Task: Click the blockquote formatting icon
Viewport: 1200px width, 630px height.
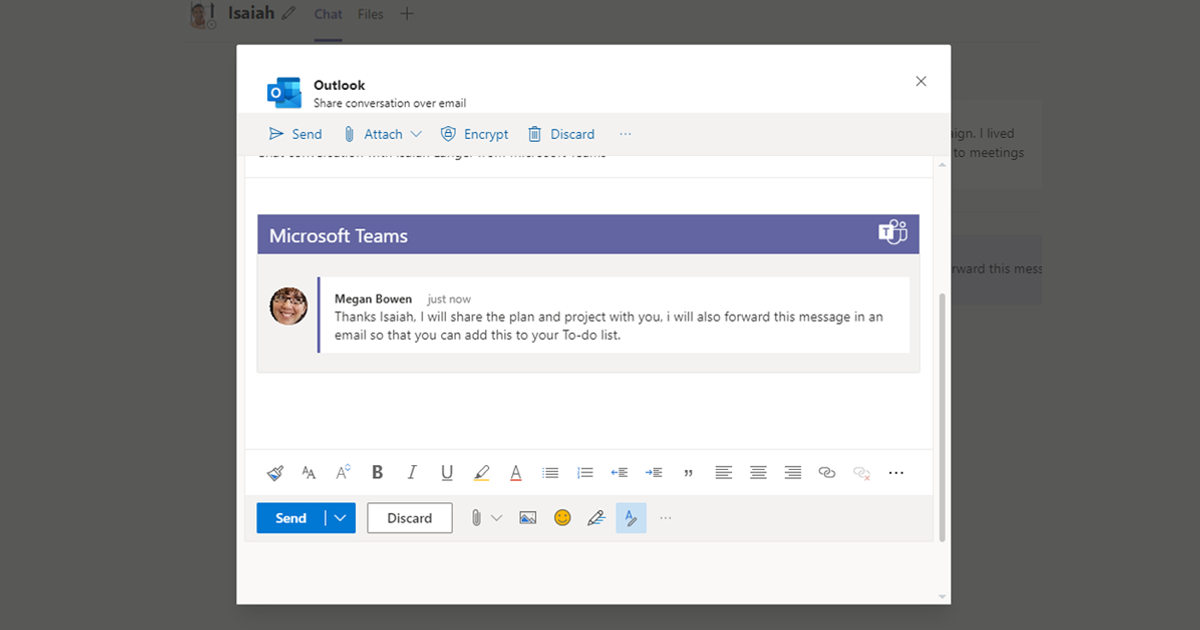Action: (x=688, y=472)
